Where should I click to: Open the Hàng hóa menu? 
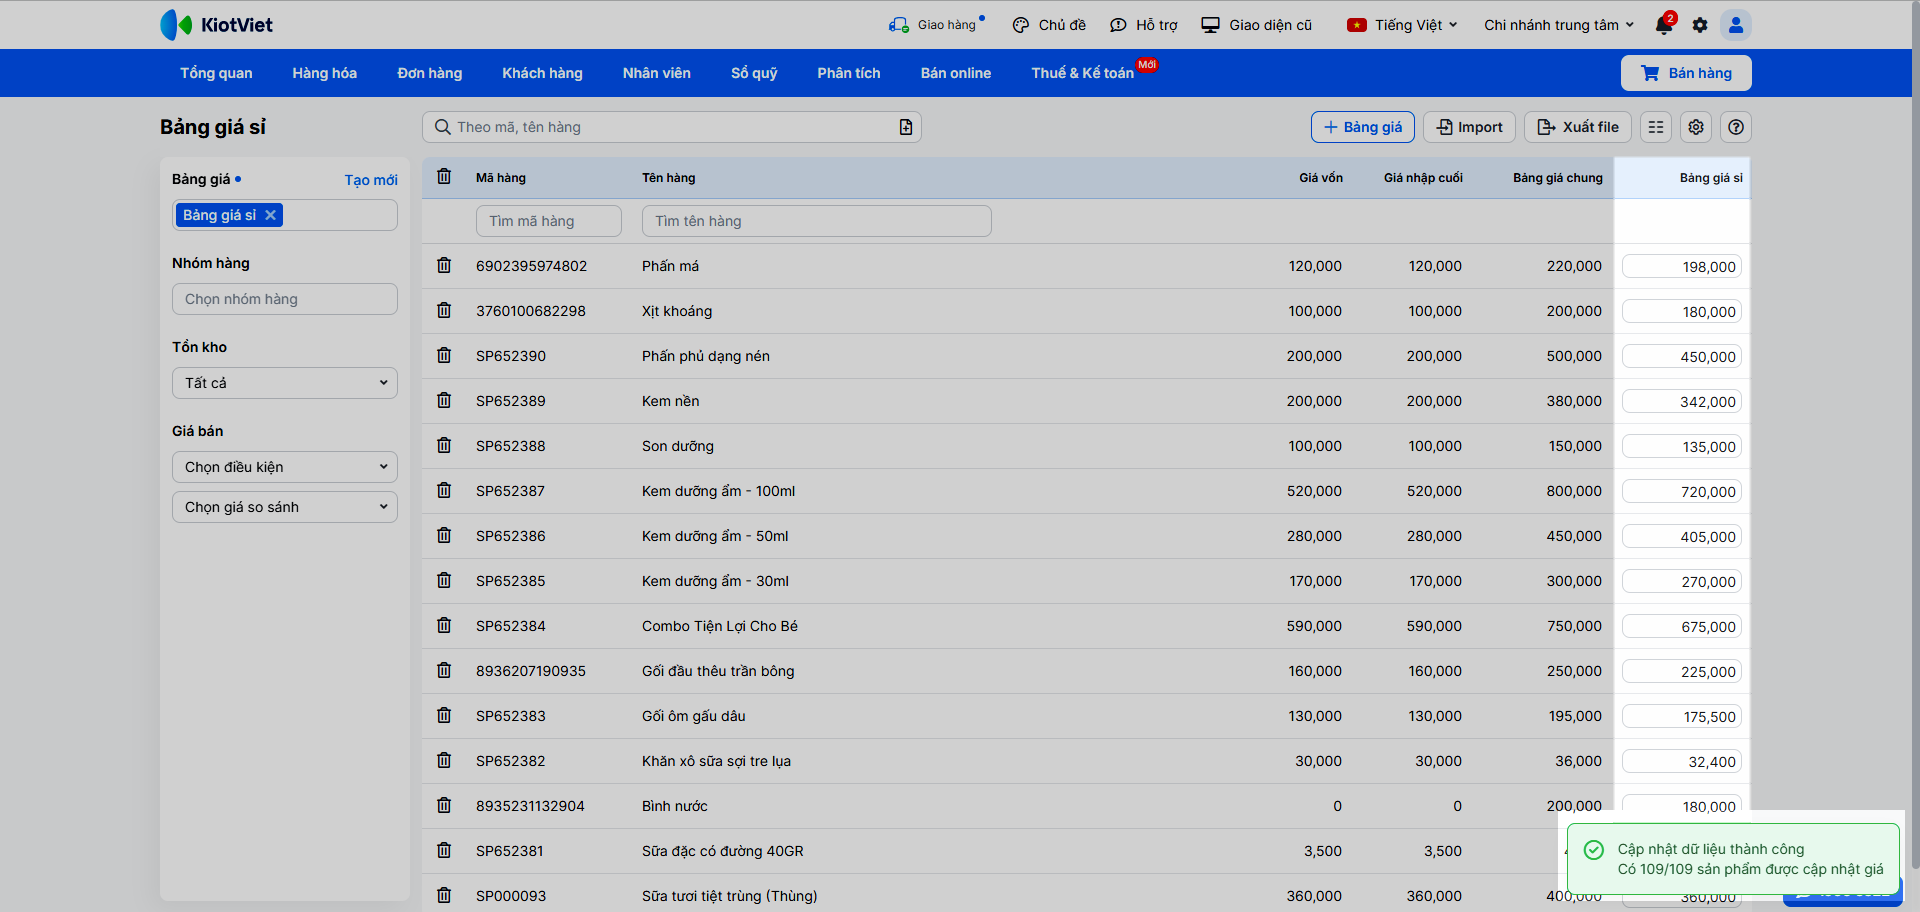point(324,73)
